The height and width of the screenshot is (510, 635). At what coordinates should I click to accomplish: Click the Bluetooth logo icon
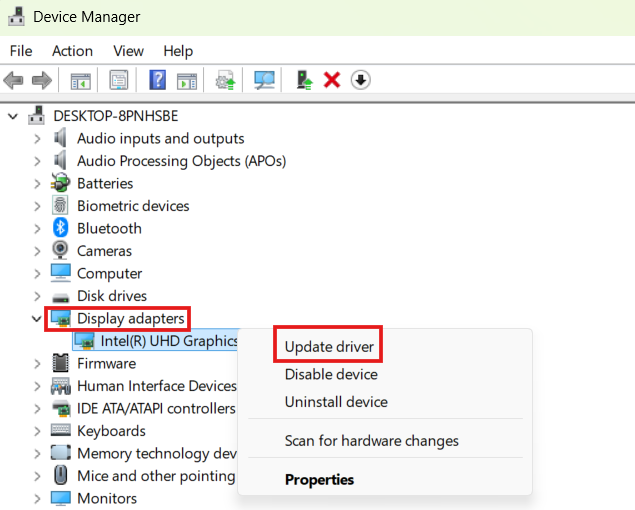tap(60, 228)
